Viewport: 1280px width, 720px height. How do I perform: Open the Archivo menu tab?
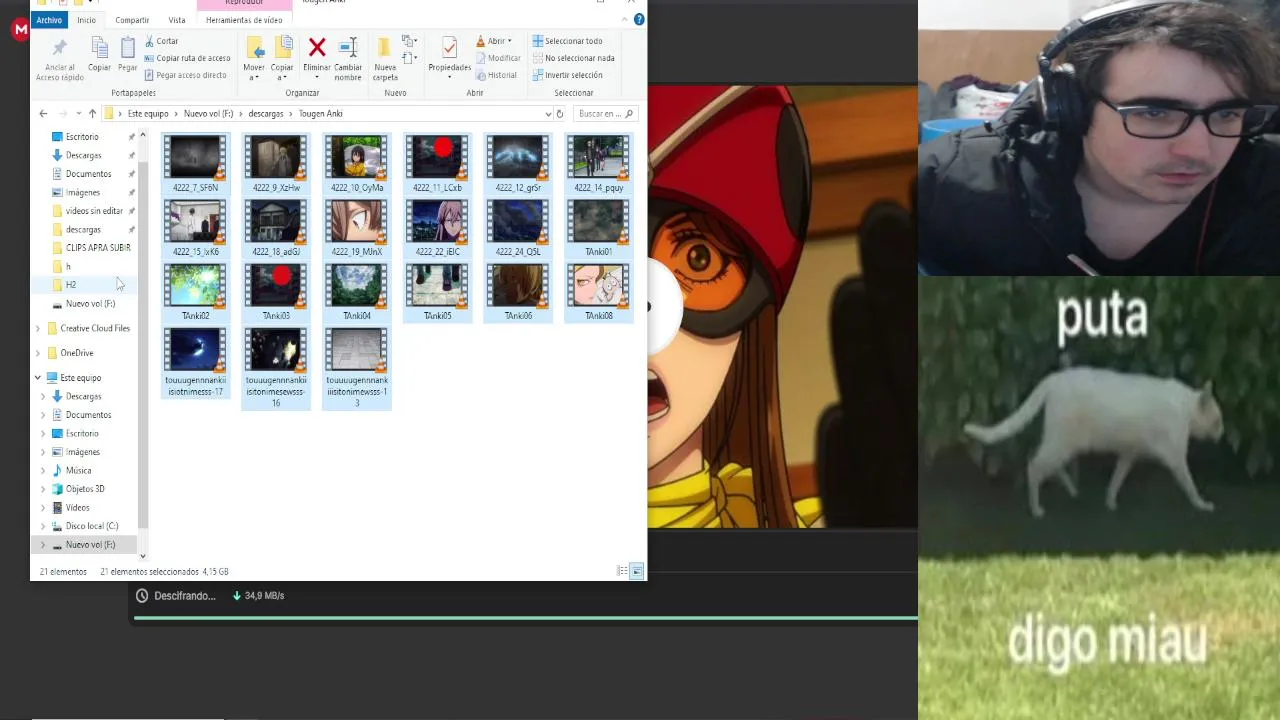pos(49,20)
